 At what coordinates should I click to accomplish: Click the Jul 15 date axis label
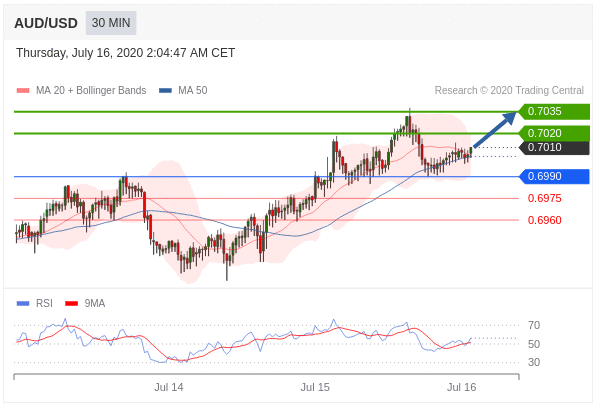315,387
